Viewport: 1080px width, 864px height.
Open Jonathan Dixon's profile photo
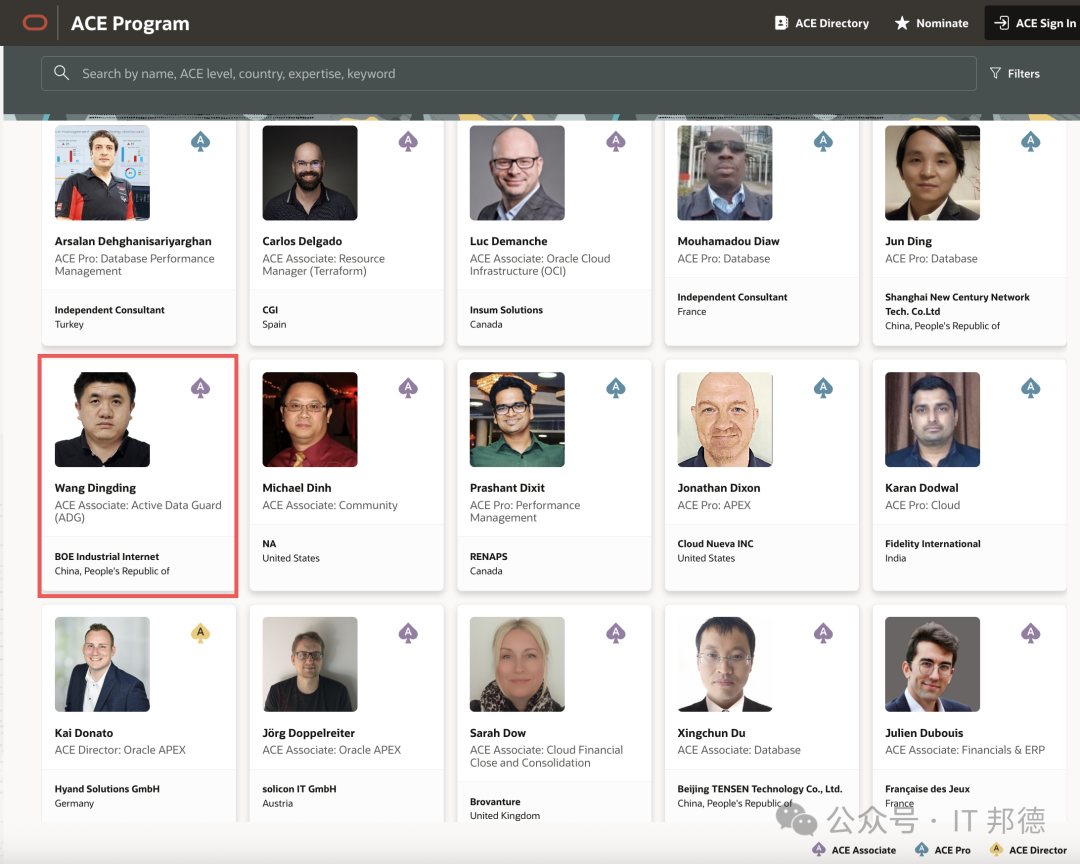pos(725,420)
